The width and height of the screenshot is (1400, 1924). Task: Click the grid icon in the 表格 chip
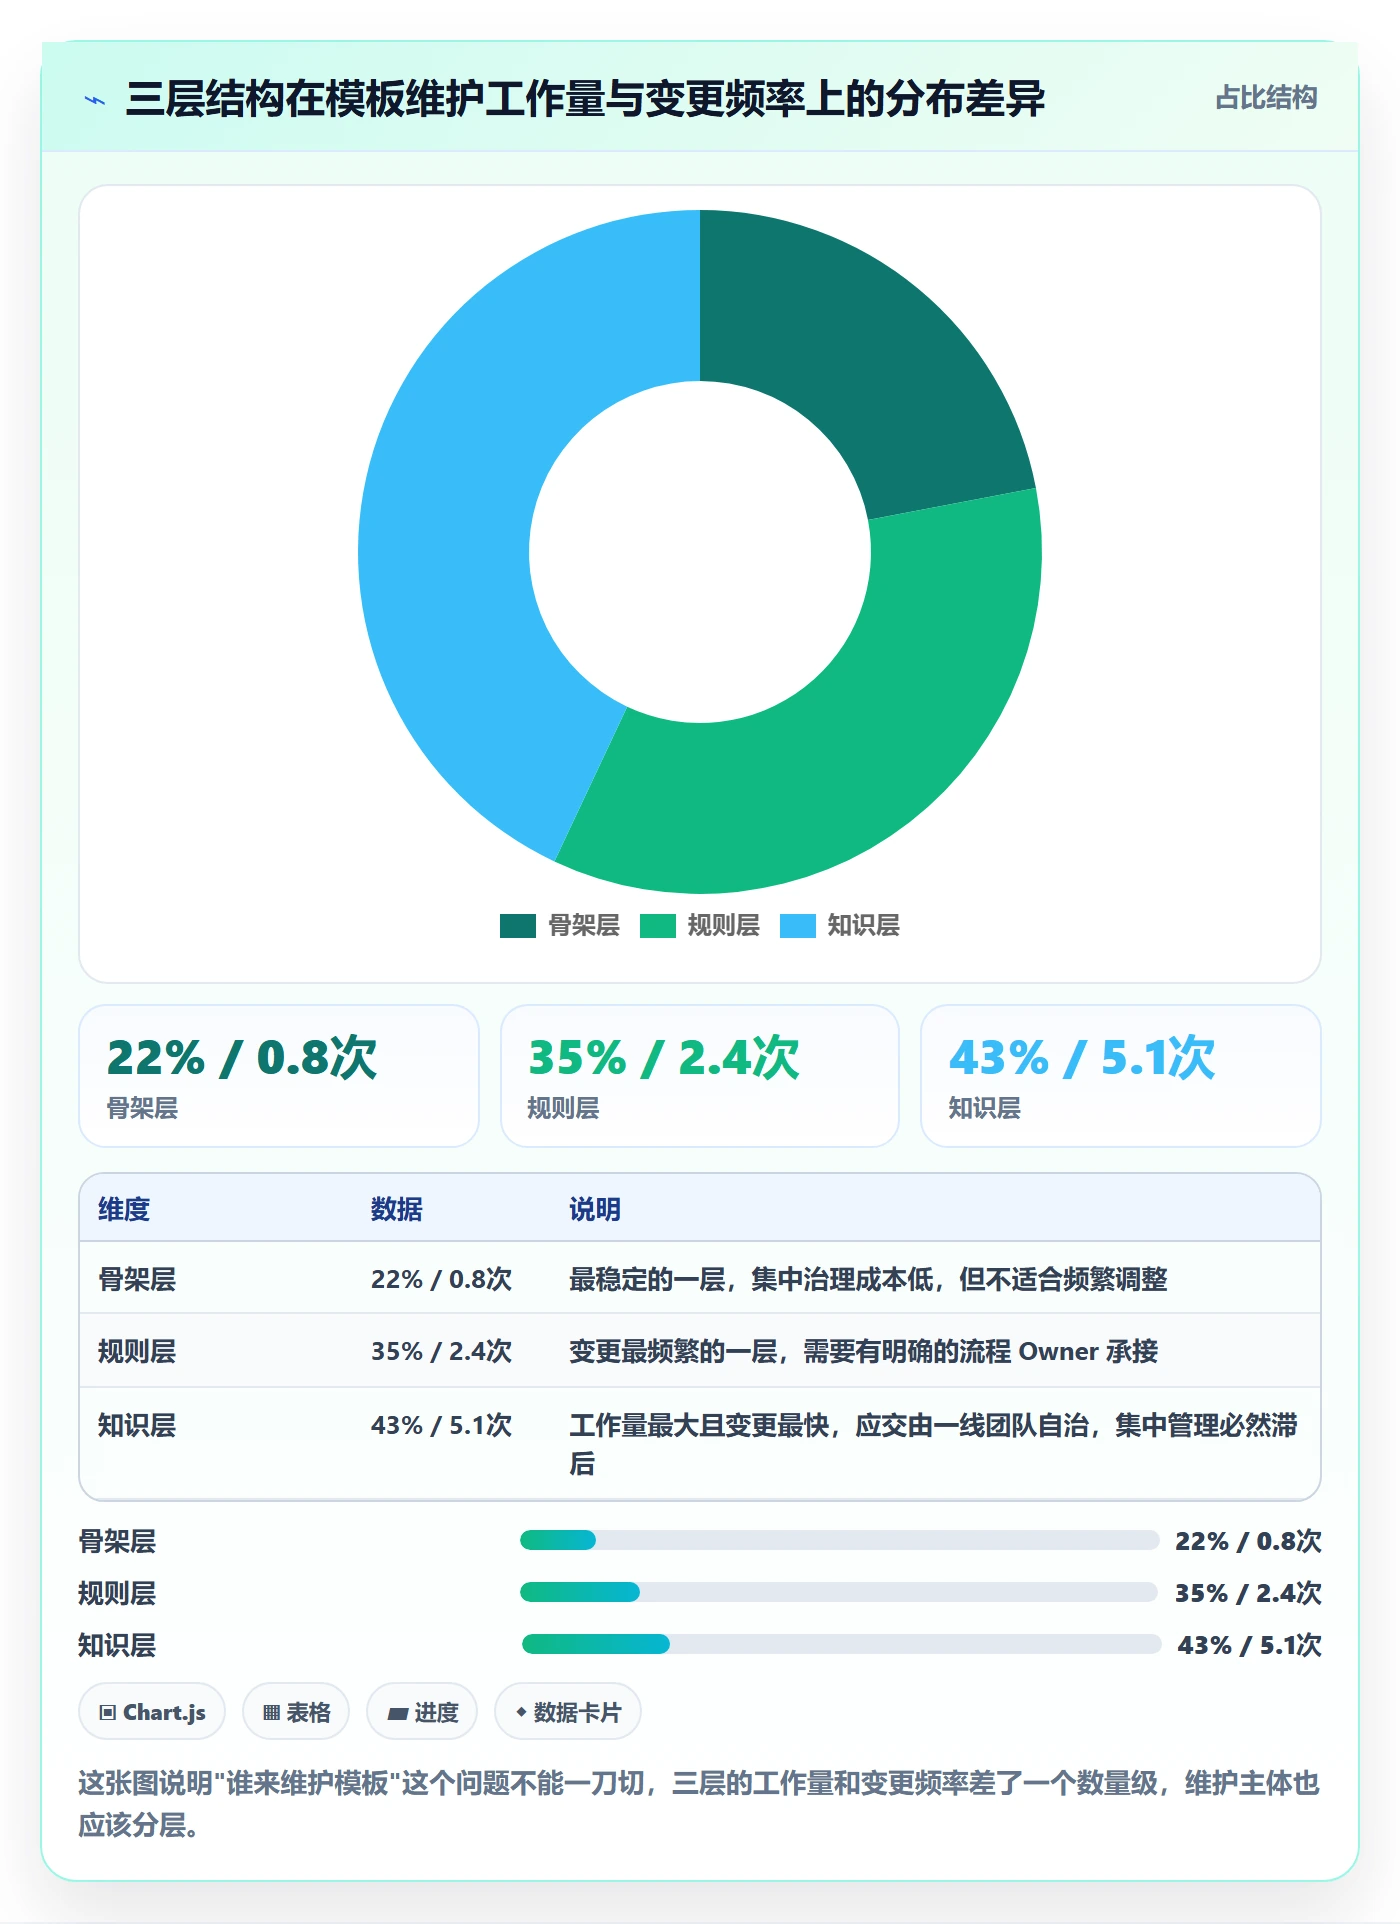pos(271,1713)
